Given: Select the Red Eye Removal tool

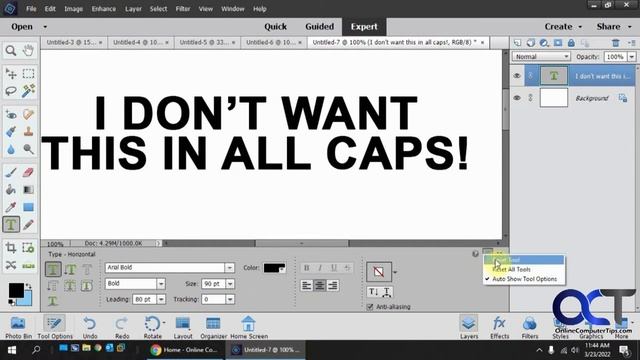Looking at the screenshot, I should [11, 114].
